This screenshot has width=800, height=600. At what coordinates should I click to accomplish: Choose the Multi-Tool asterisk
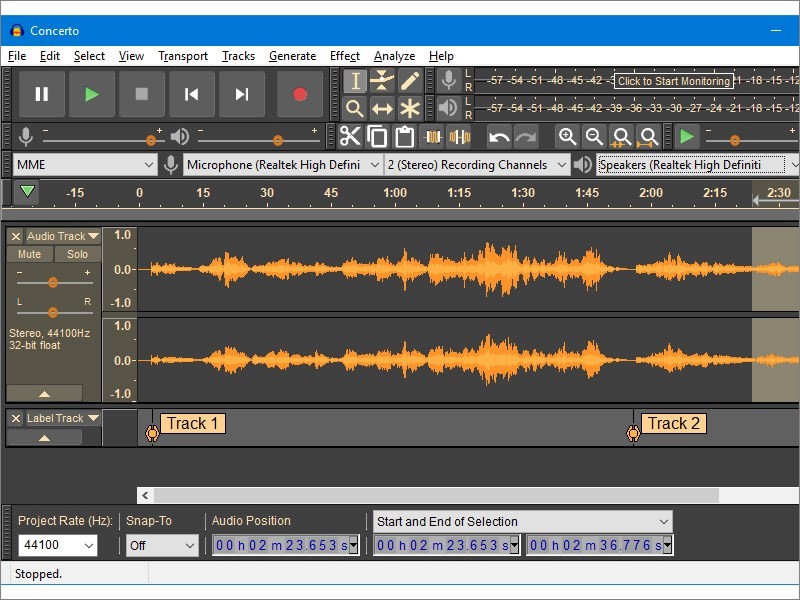click(x=409, y=108)
